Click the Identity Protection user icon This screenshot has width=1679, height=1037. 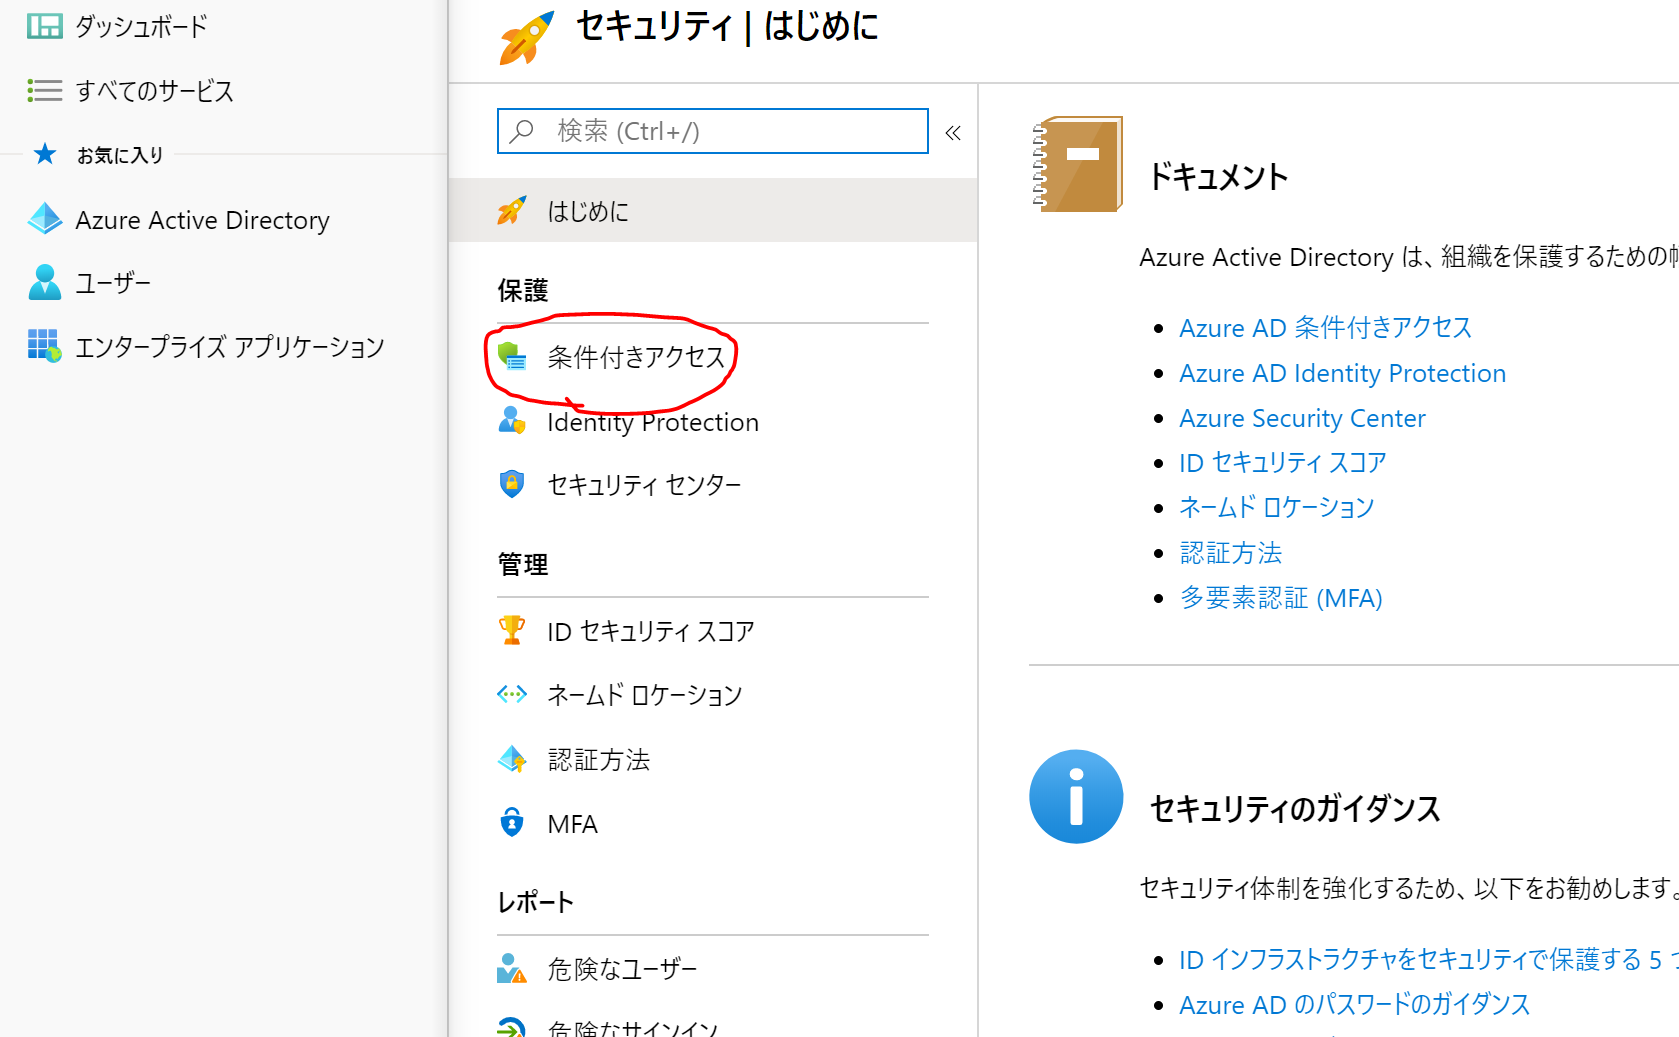[512, 420]
